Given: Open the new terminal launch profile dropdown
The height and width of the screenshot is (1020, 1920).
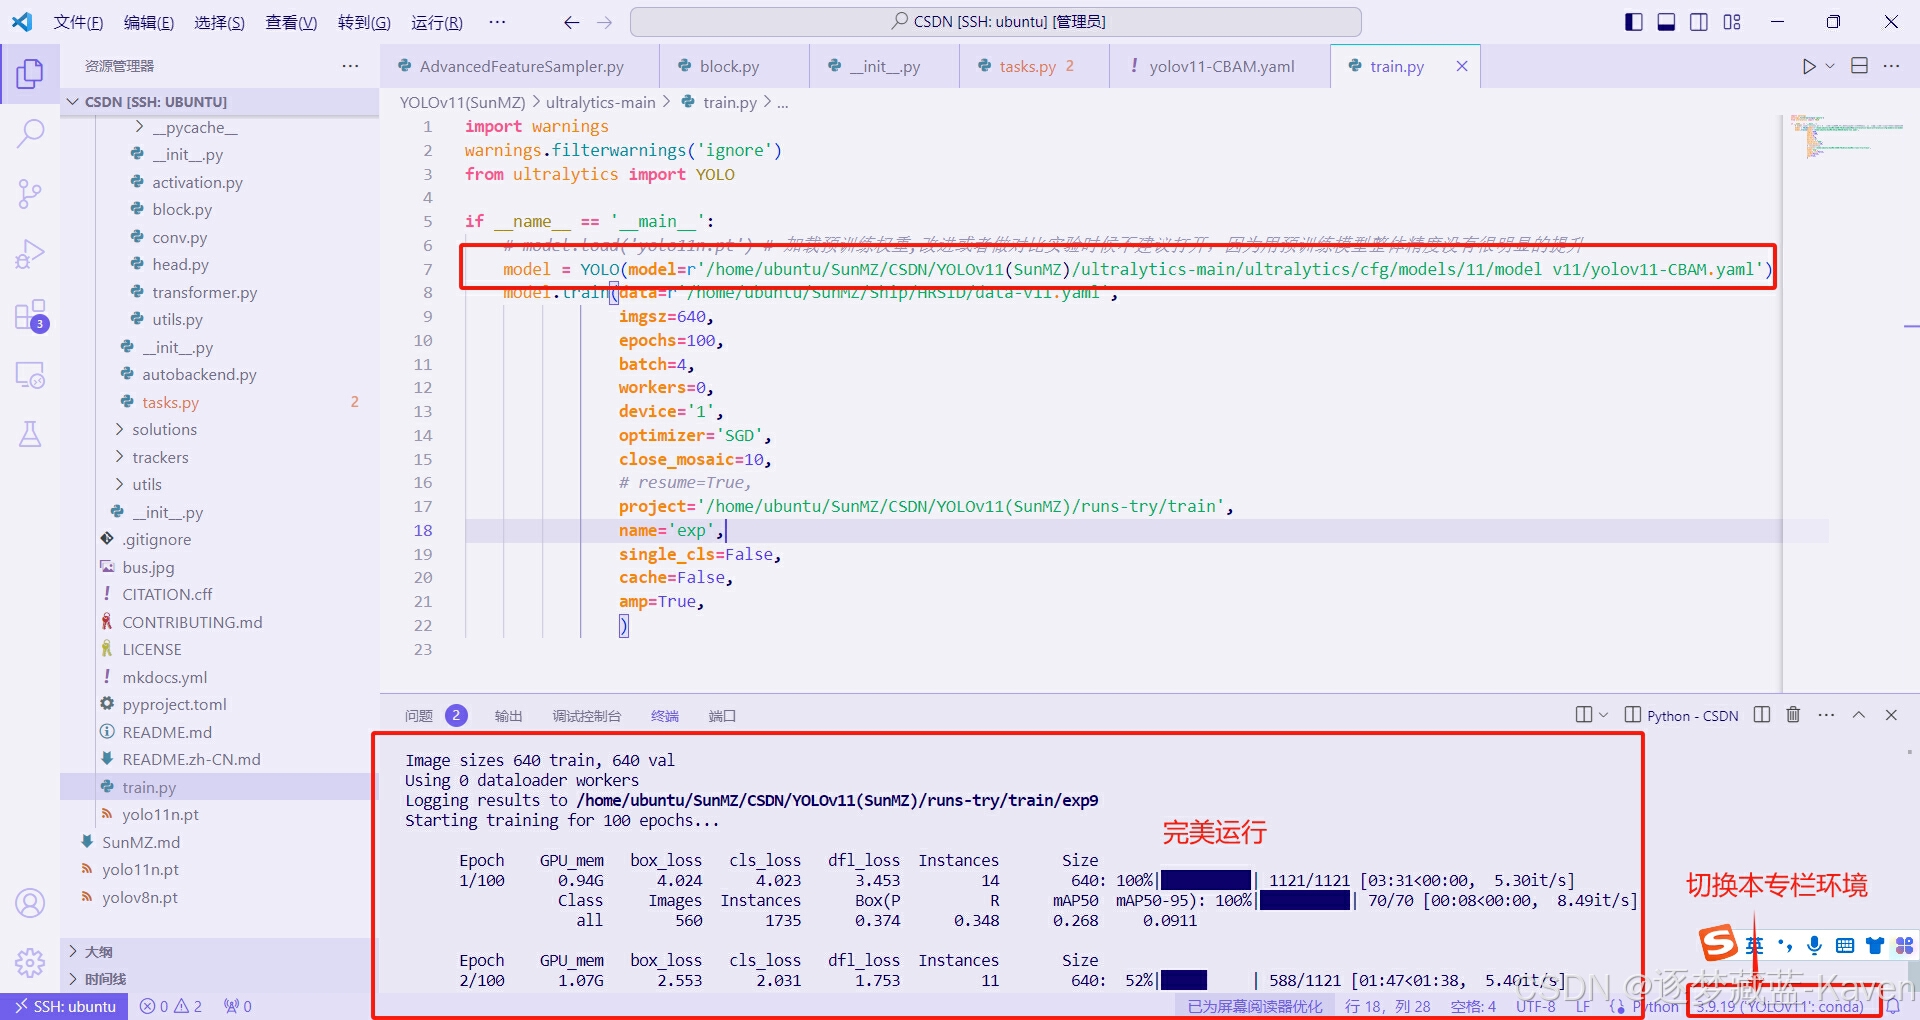Looking at the screenshot, I should [1604, 715].
